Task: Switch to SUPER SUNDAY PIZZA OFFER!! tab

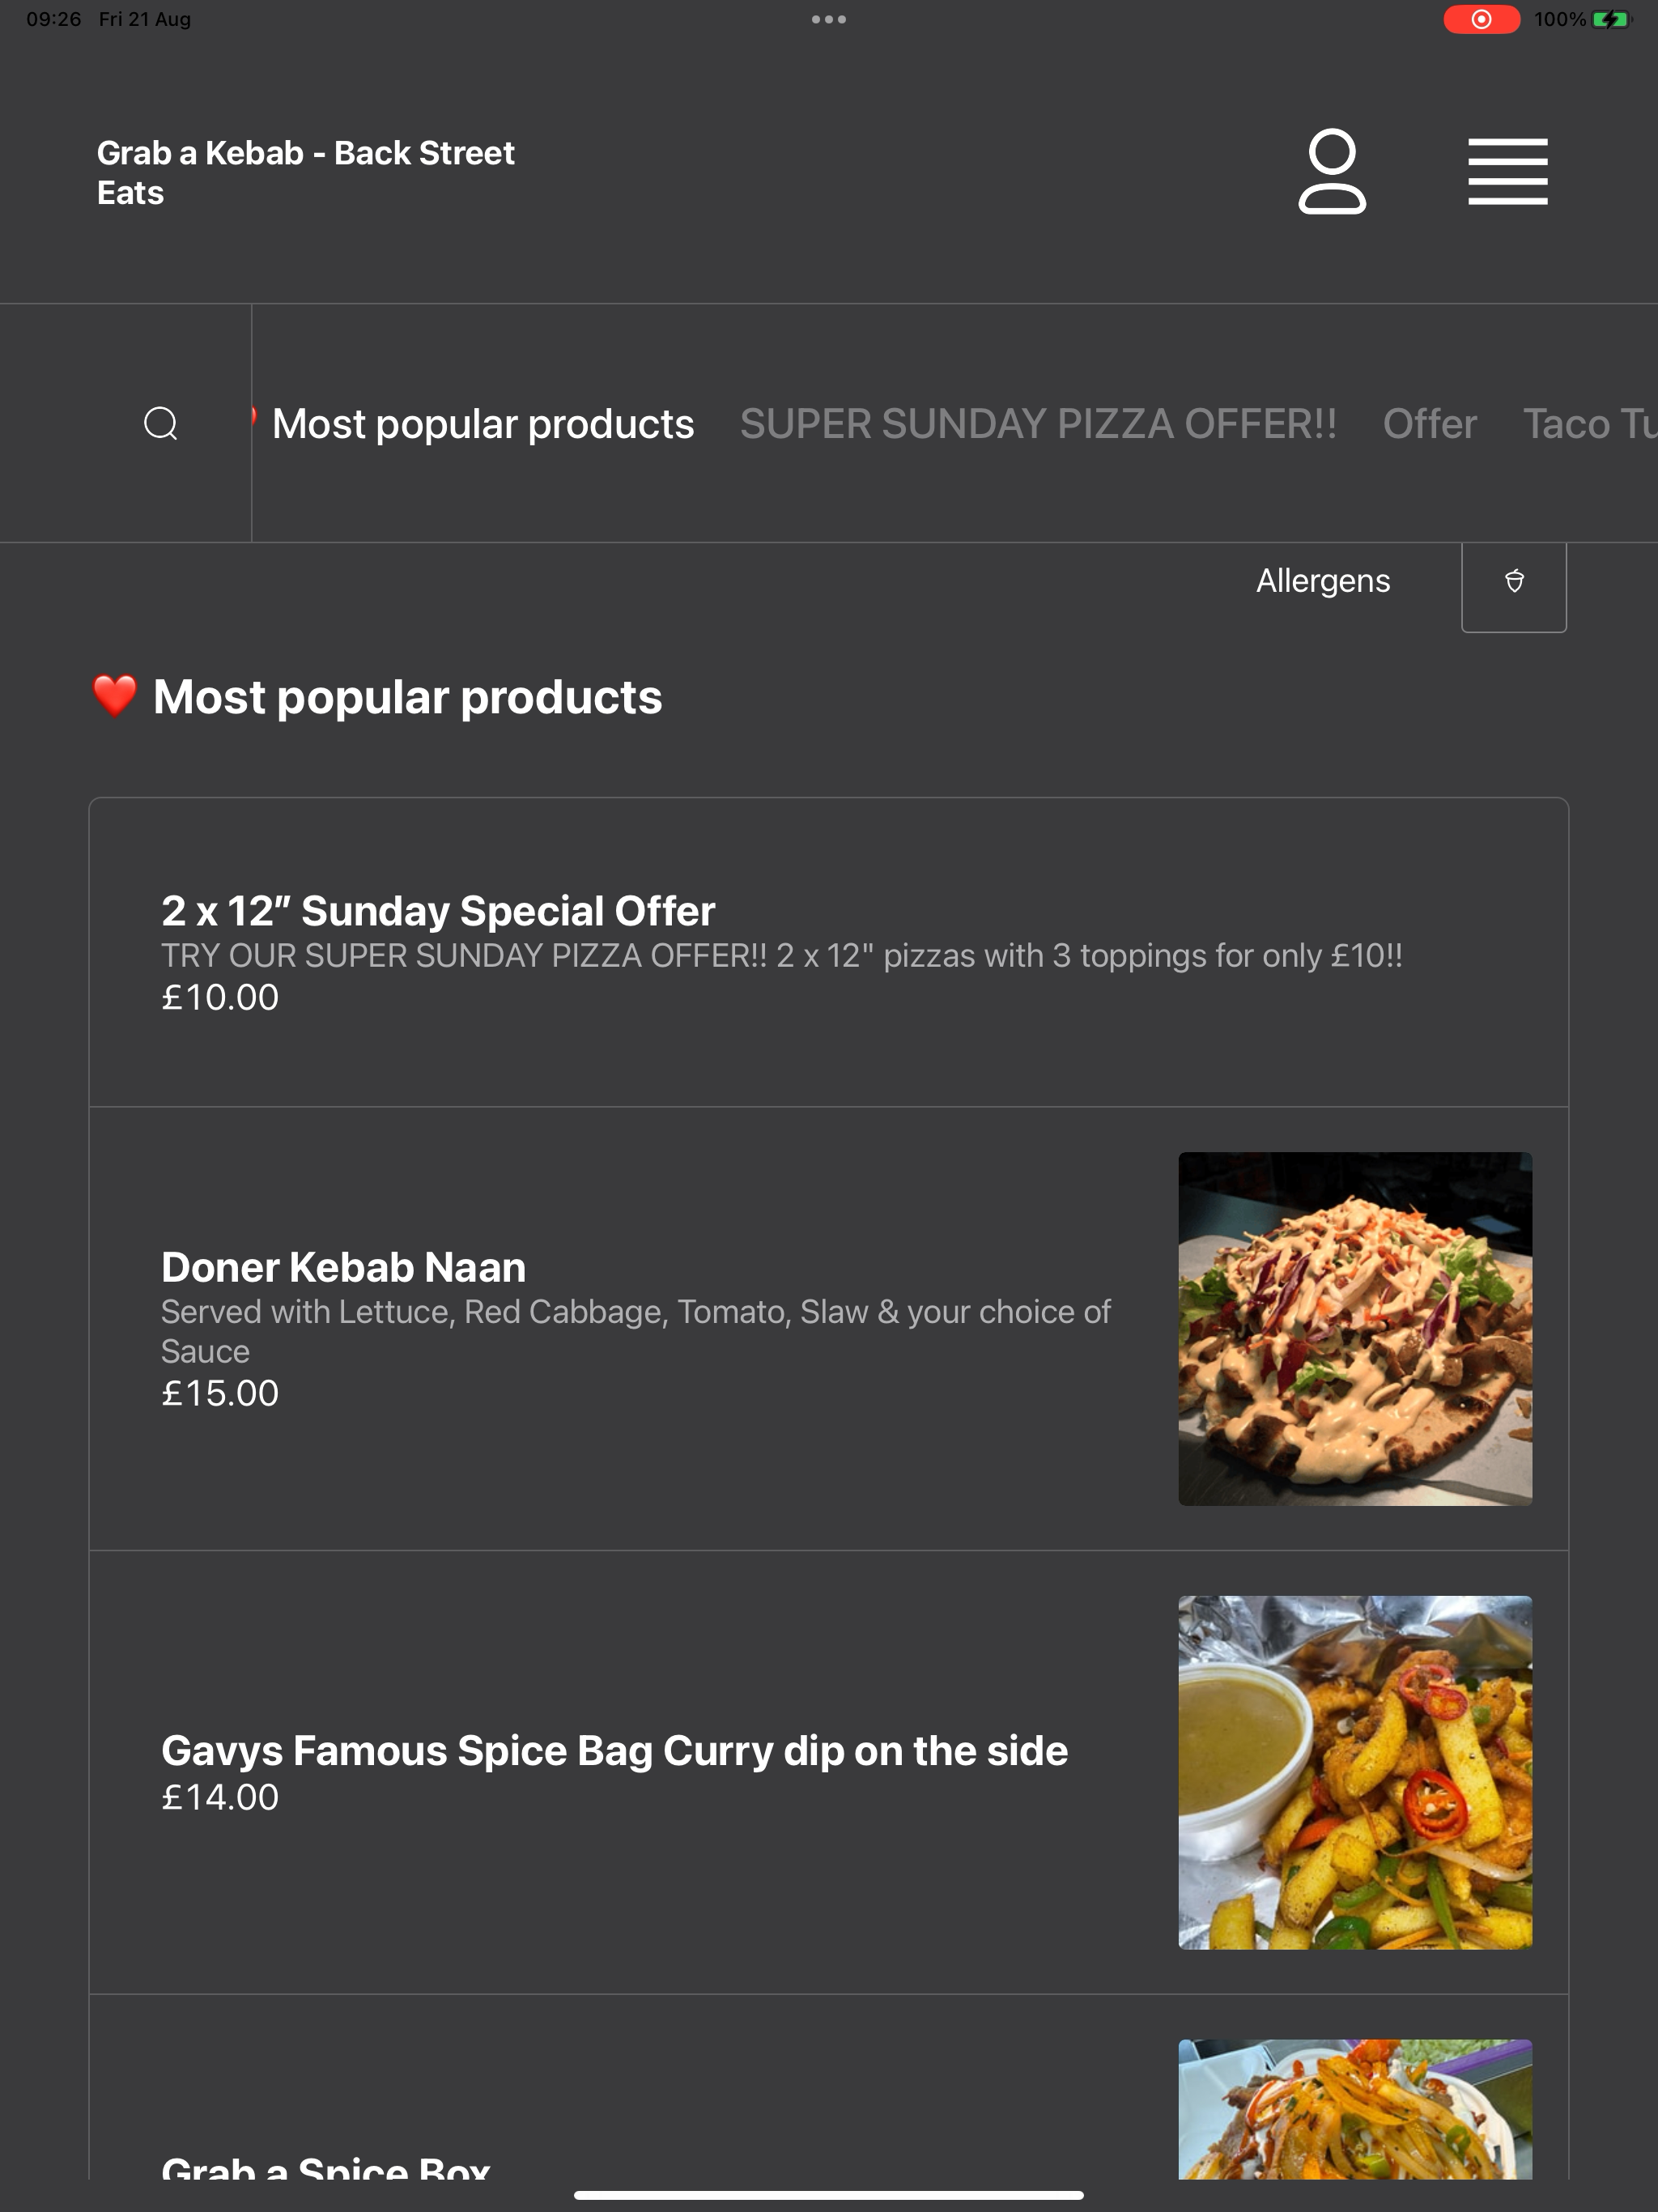Action: tap(1038, 423)
